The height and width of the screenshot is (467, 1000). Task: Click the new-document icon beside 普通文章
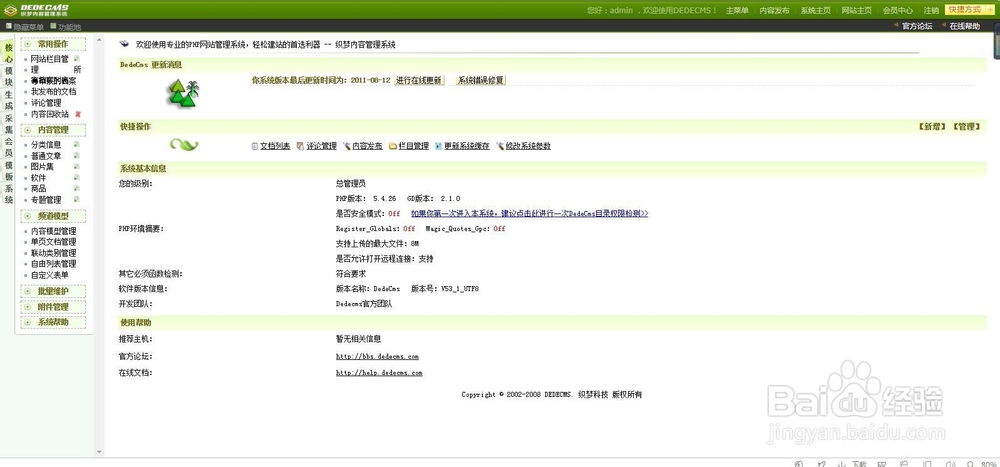(x=77, y=156)
